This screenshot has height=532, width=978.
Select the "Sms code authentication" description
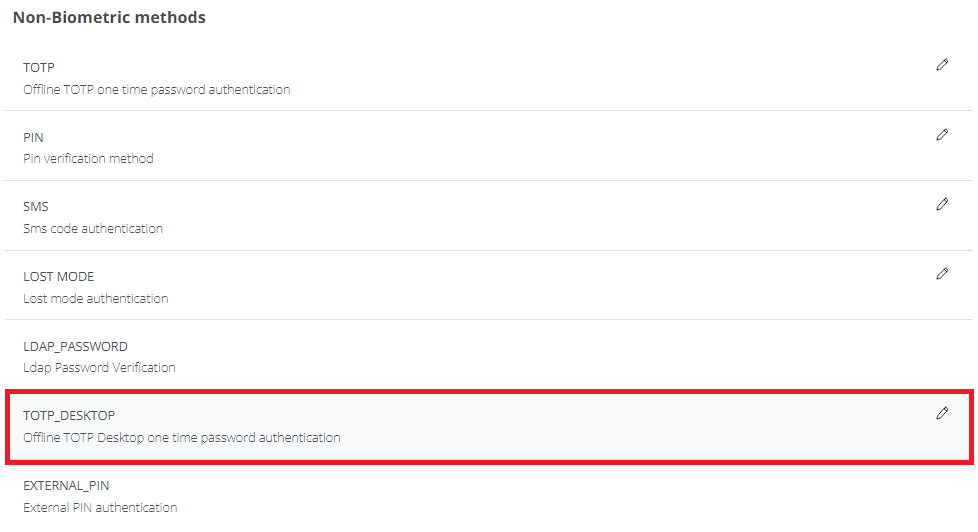point(93,229)
